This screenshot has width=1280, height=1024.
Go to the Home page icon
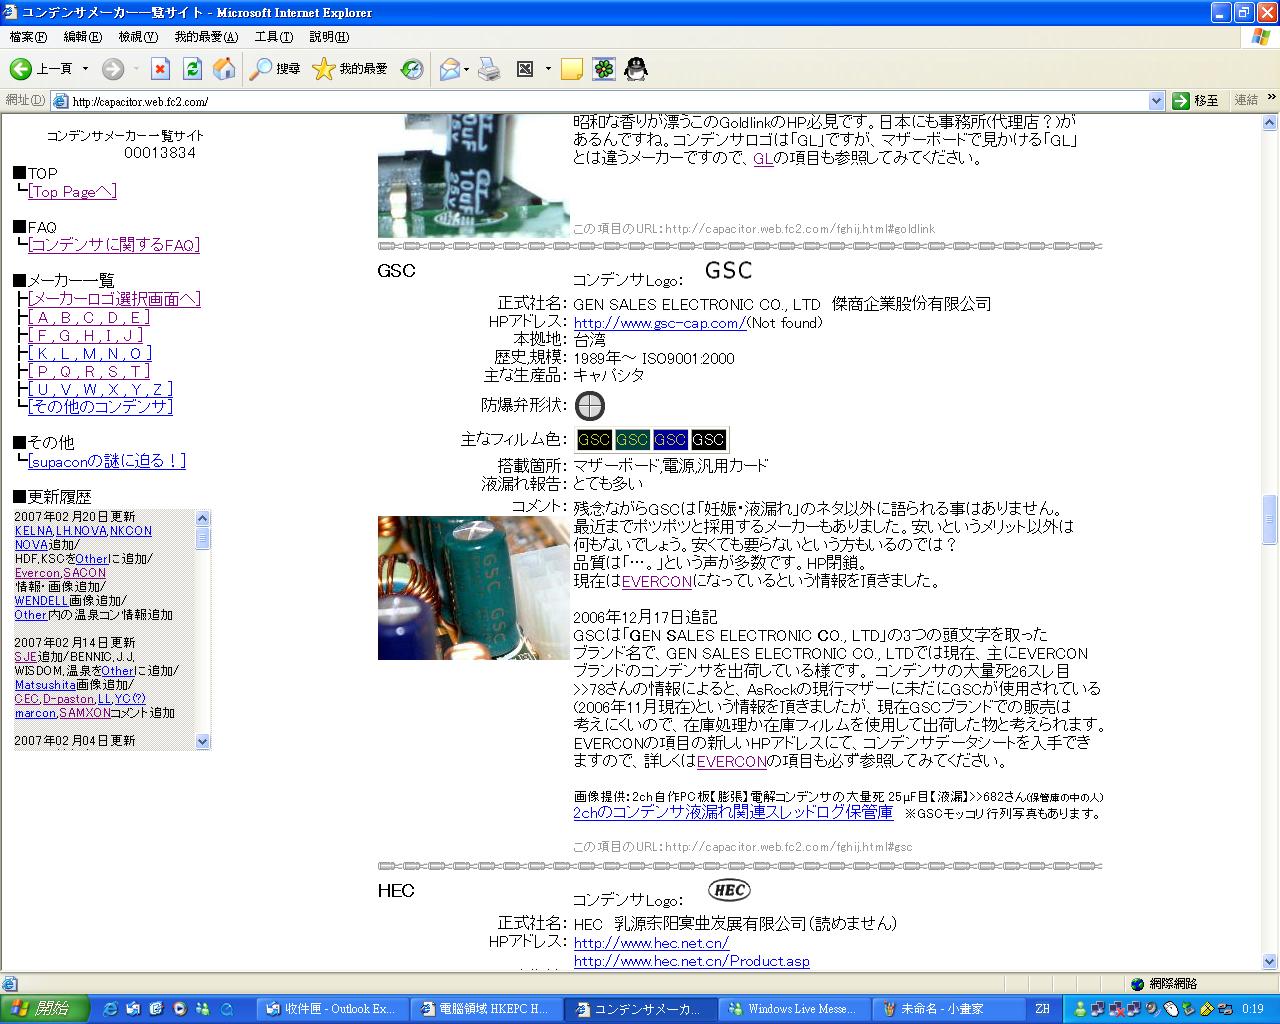[x=224, y=69]
